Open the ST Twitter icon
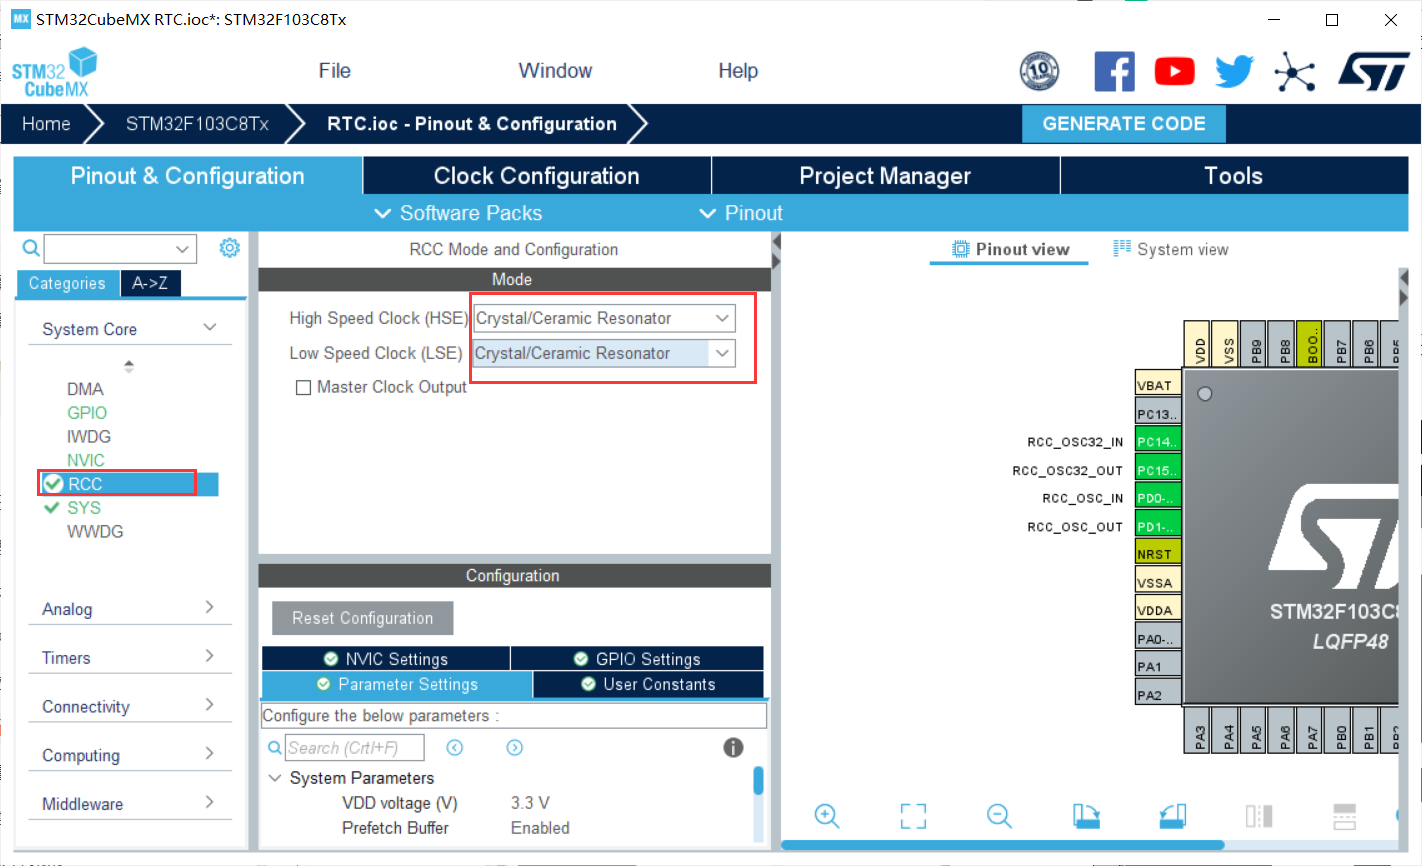1422x866 pixels. point(1234,71)
